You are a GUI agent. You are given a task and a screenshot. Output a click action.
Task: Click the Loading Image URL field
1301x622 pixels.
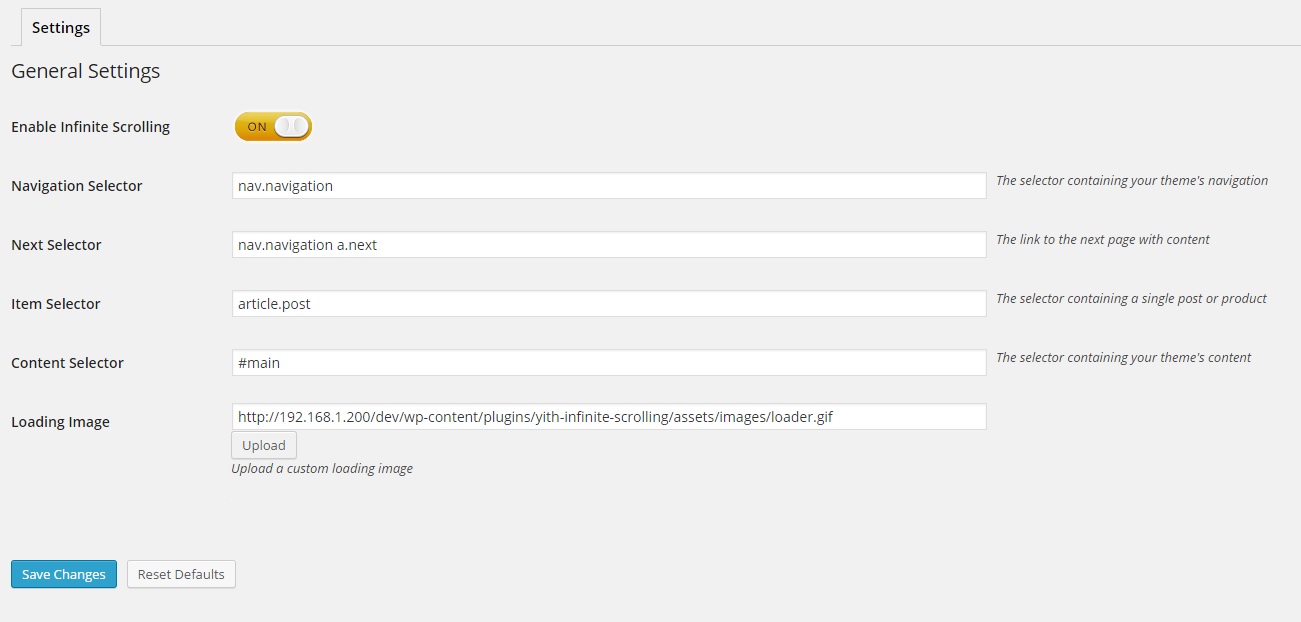coord(608,417)
